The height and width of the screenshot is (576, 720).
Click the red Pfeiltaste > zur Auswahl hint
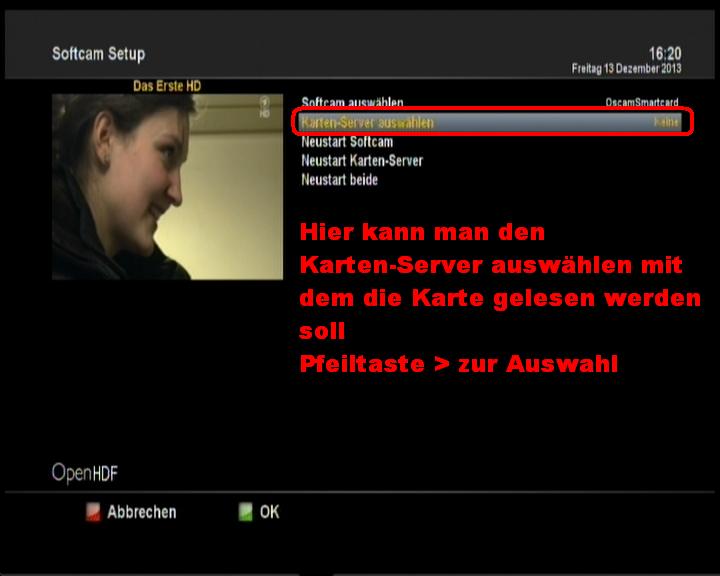click(458, 365)
